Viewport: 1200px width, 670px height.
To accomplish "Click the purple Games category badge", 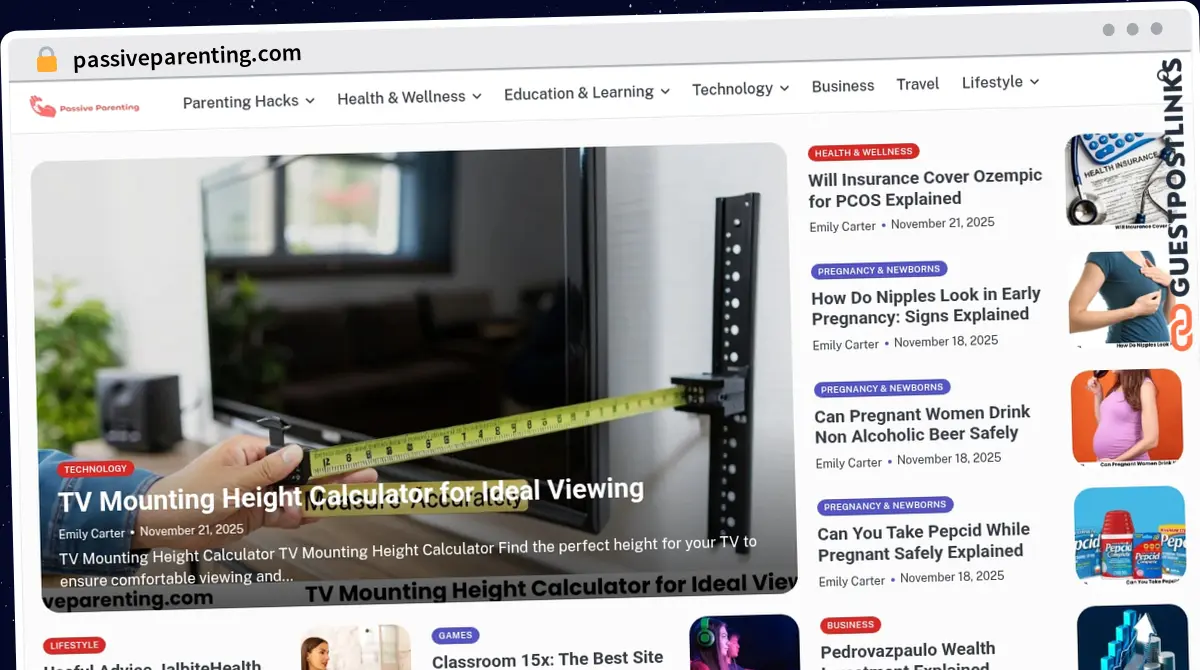I will (x=455, y=635).
